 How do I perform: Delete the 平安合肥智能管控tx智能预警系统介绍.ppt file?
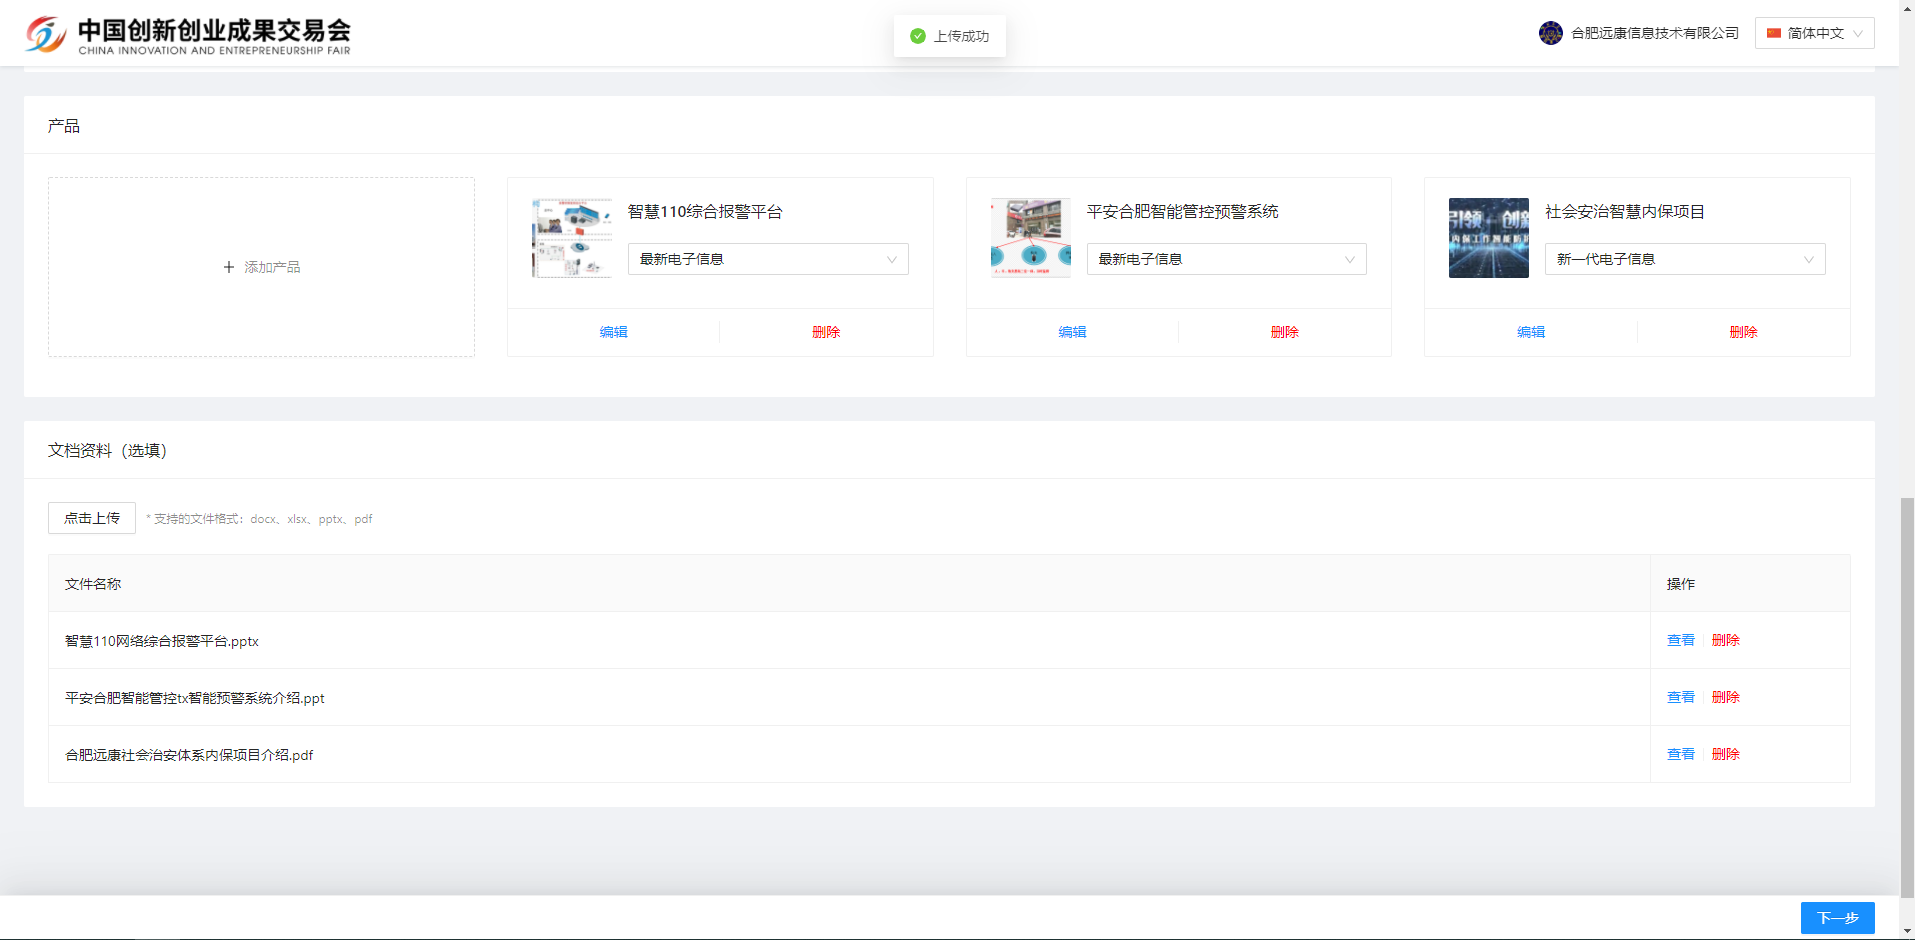click(x=1725, y=697)
